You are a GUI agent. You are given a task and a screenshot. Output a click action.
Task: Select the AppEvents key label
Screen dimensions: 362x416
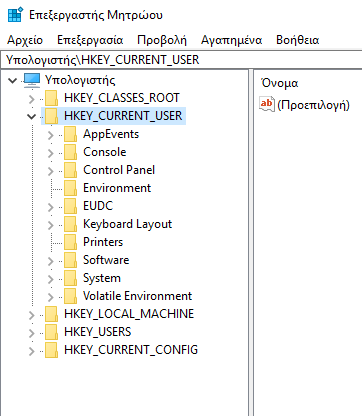(111, 134)
